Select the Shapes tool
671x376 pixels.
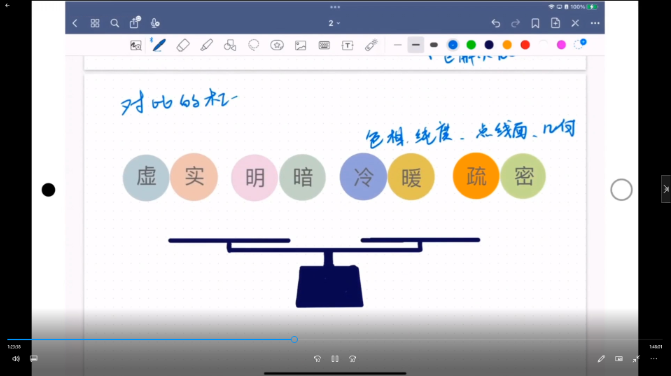pyautogui.click(x=230, y=45)
